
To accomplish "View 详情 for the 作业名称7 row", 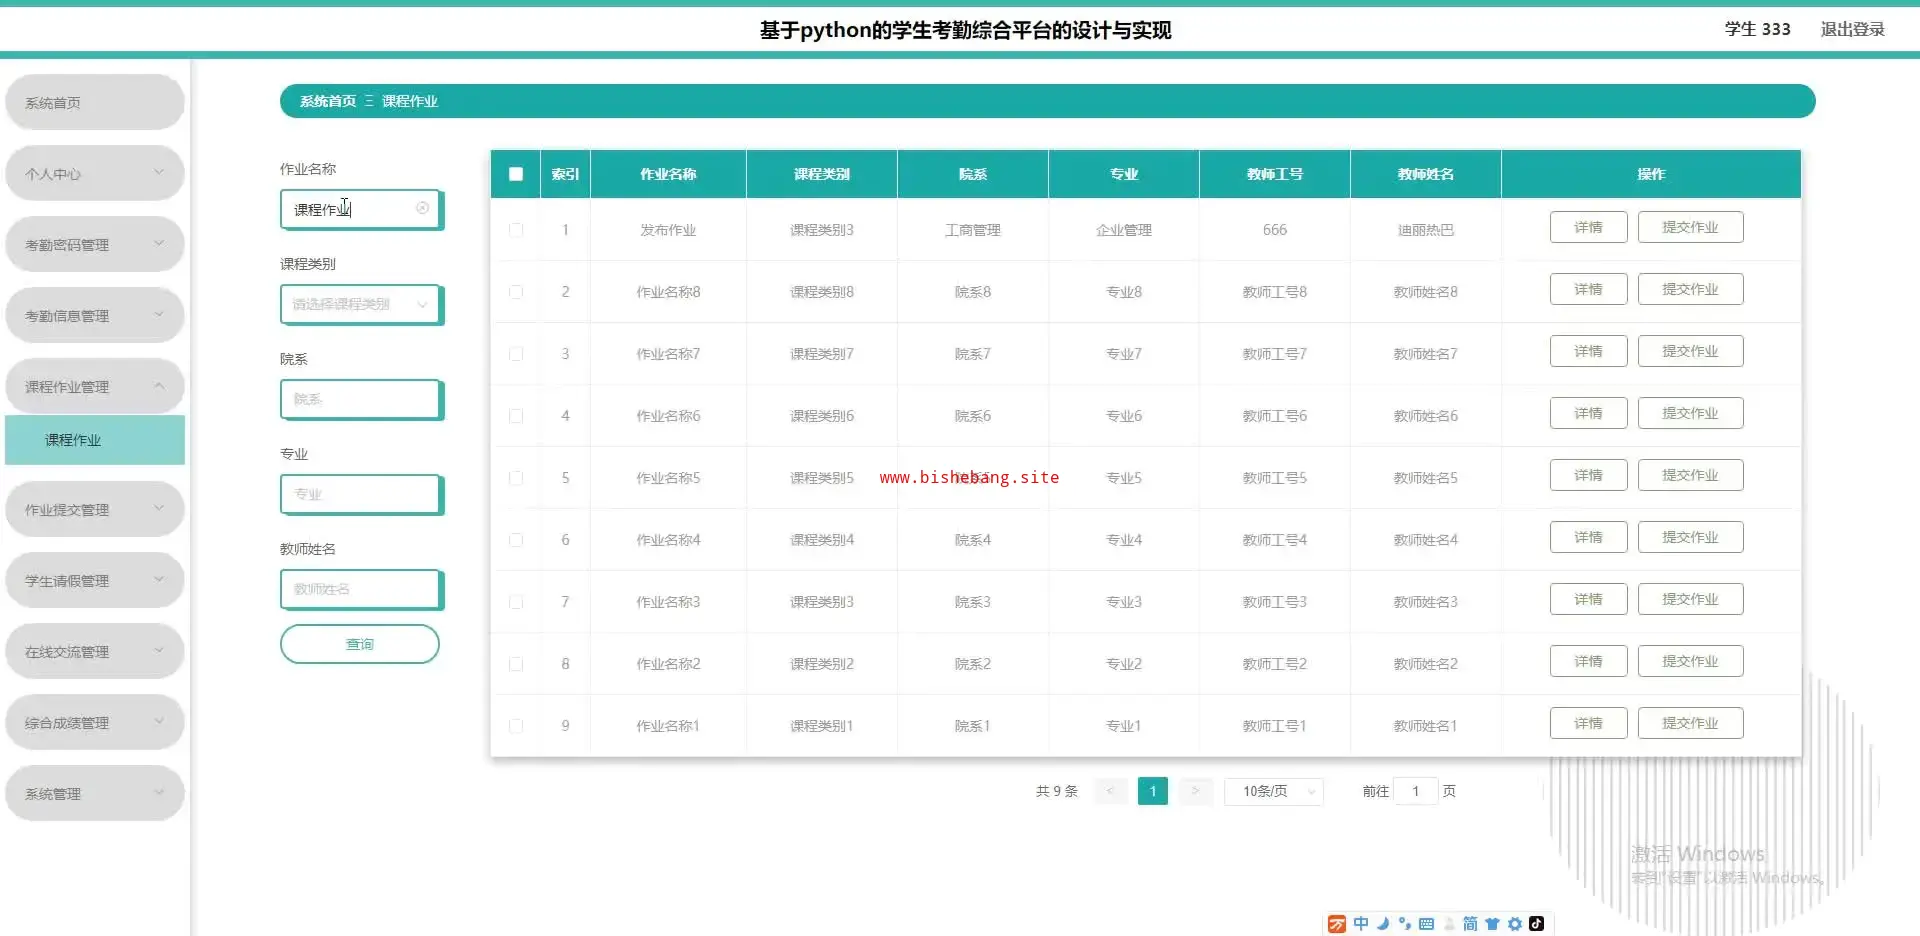I will [x=1588, y=351].
